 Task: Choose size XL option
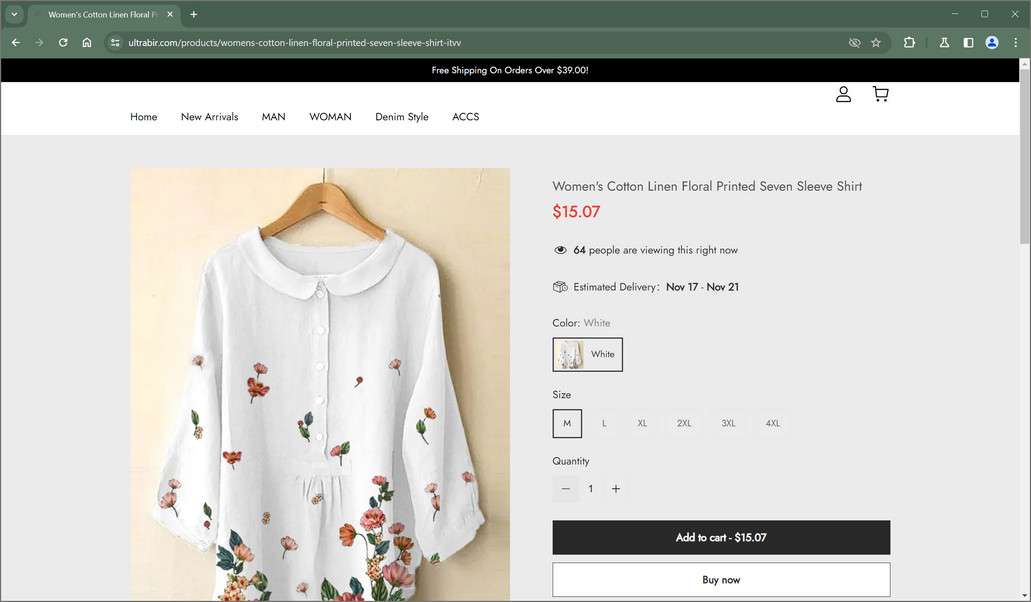click(x=642, y=423)
